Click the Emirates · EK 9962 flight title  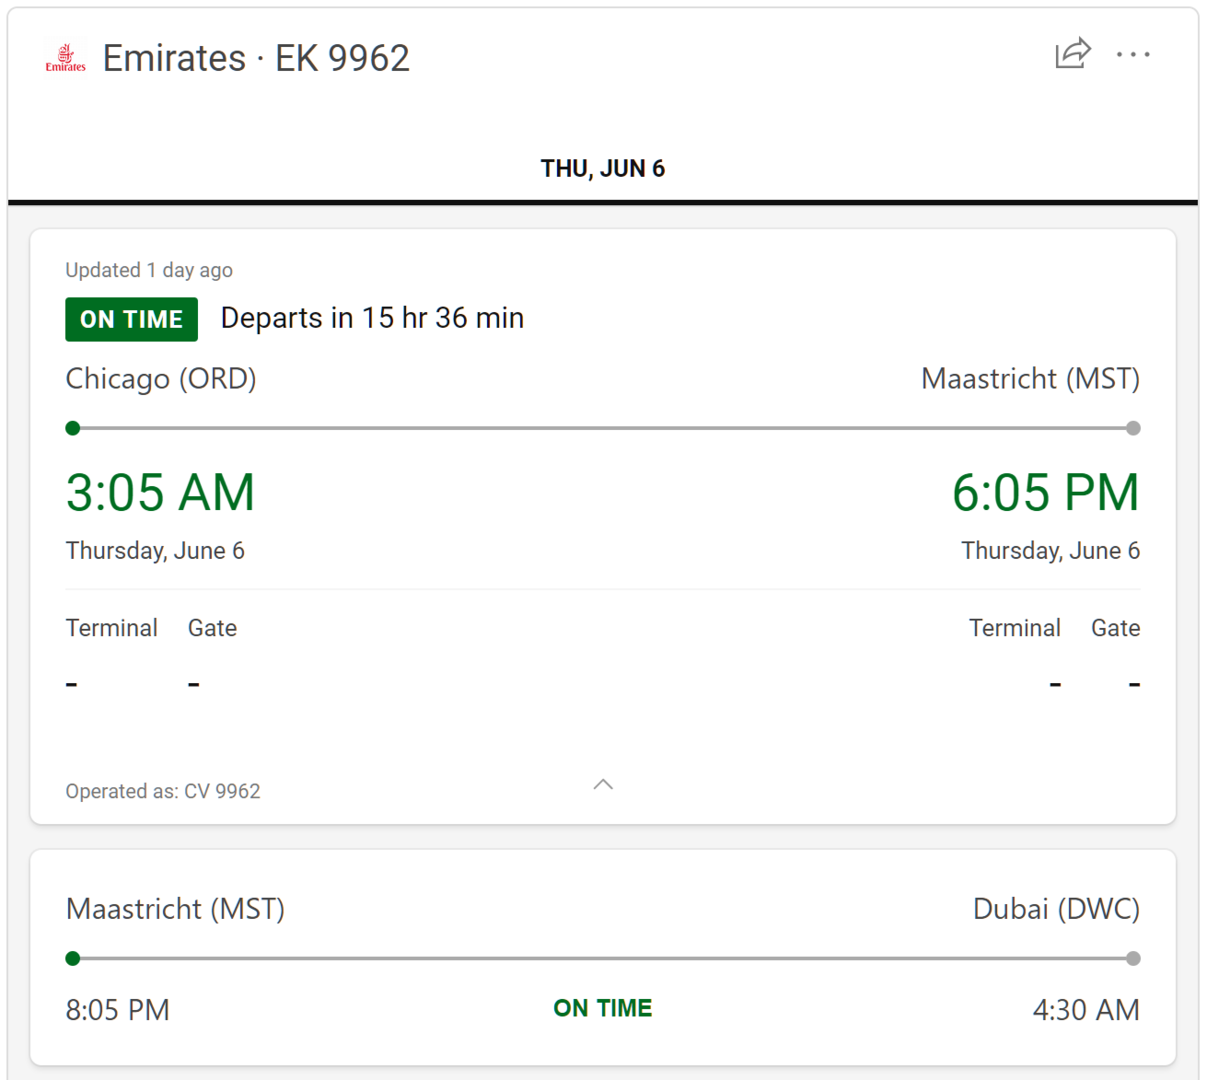256,58
